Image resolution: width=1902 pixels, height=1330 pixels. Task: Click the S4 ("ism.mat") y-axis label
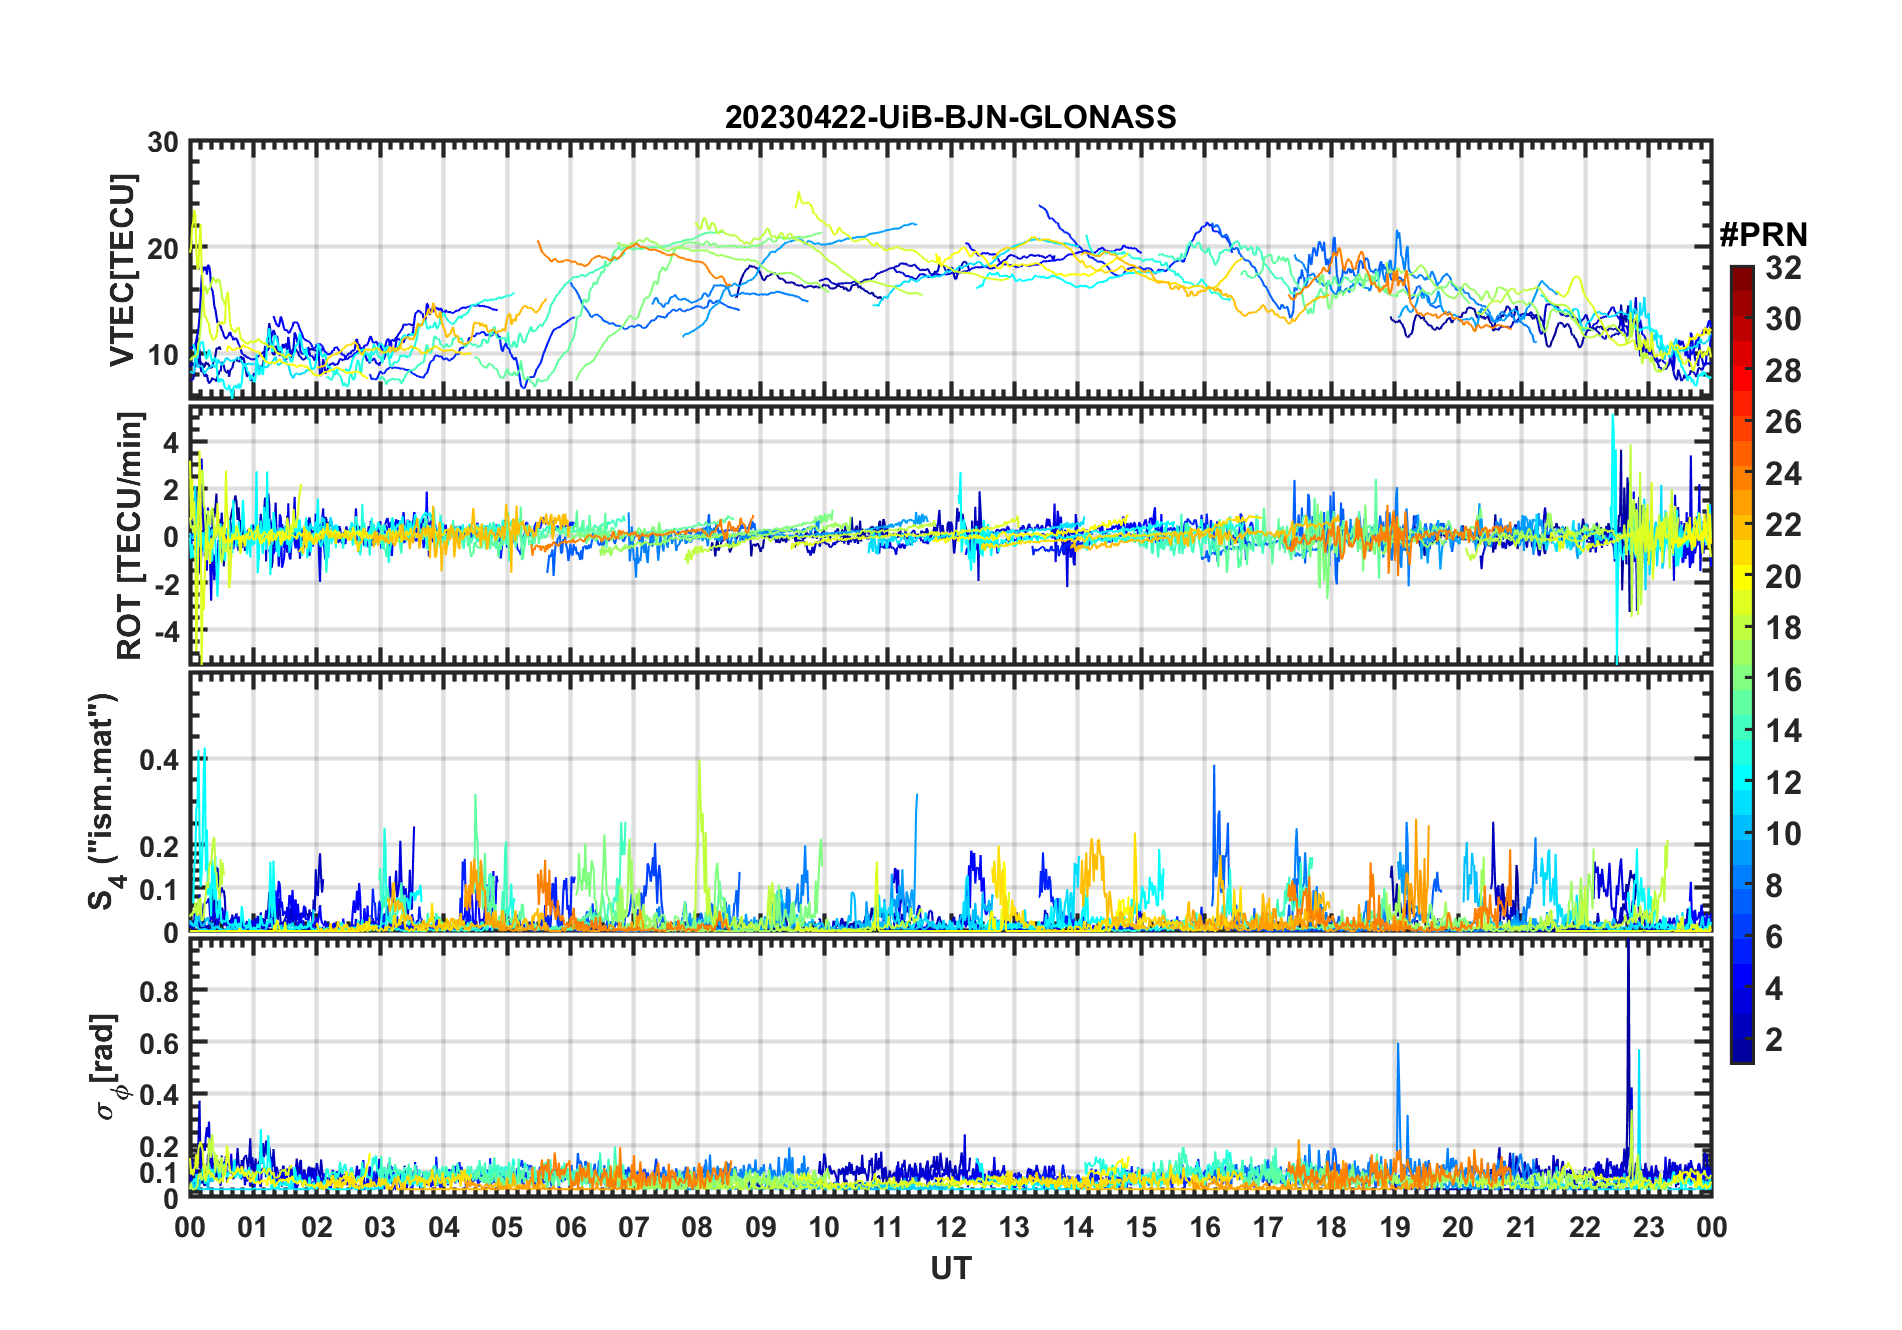pyautogui.click(x=103, y=801)
